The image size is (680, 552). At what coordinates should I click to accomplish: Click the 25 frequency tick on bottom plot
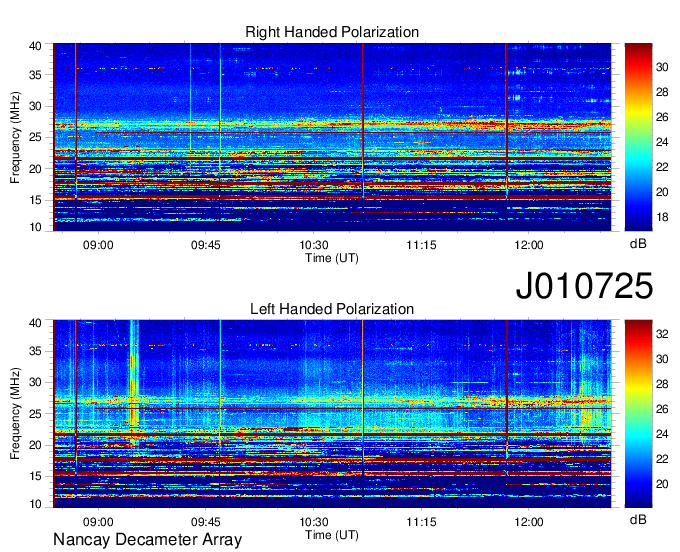[35, 414]
